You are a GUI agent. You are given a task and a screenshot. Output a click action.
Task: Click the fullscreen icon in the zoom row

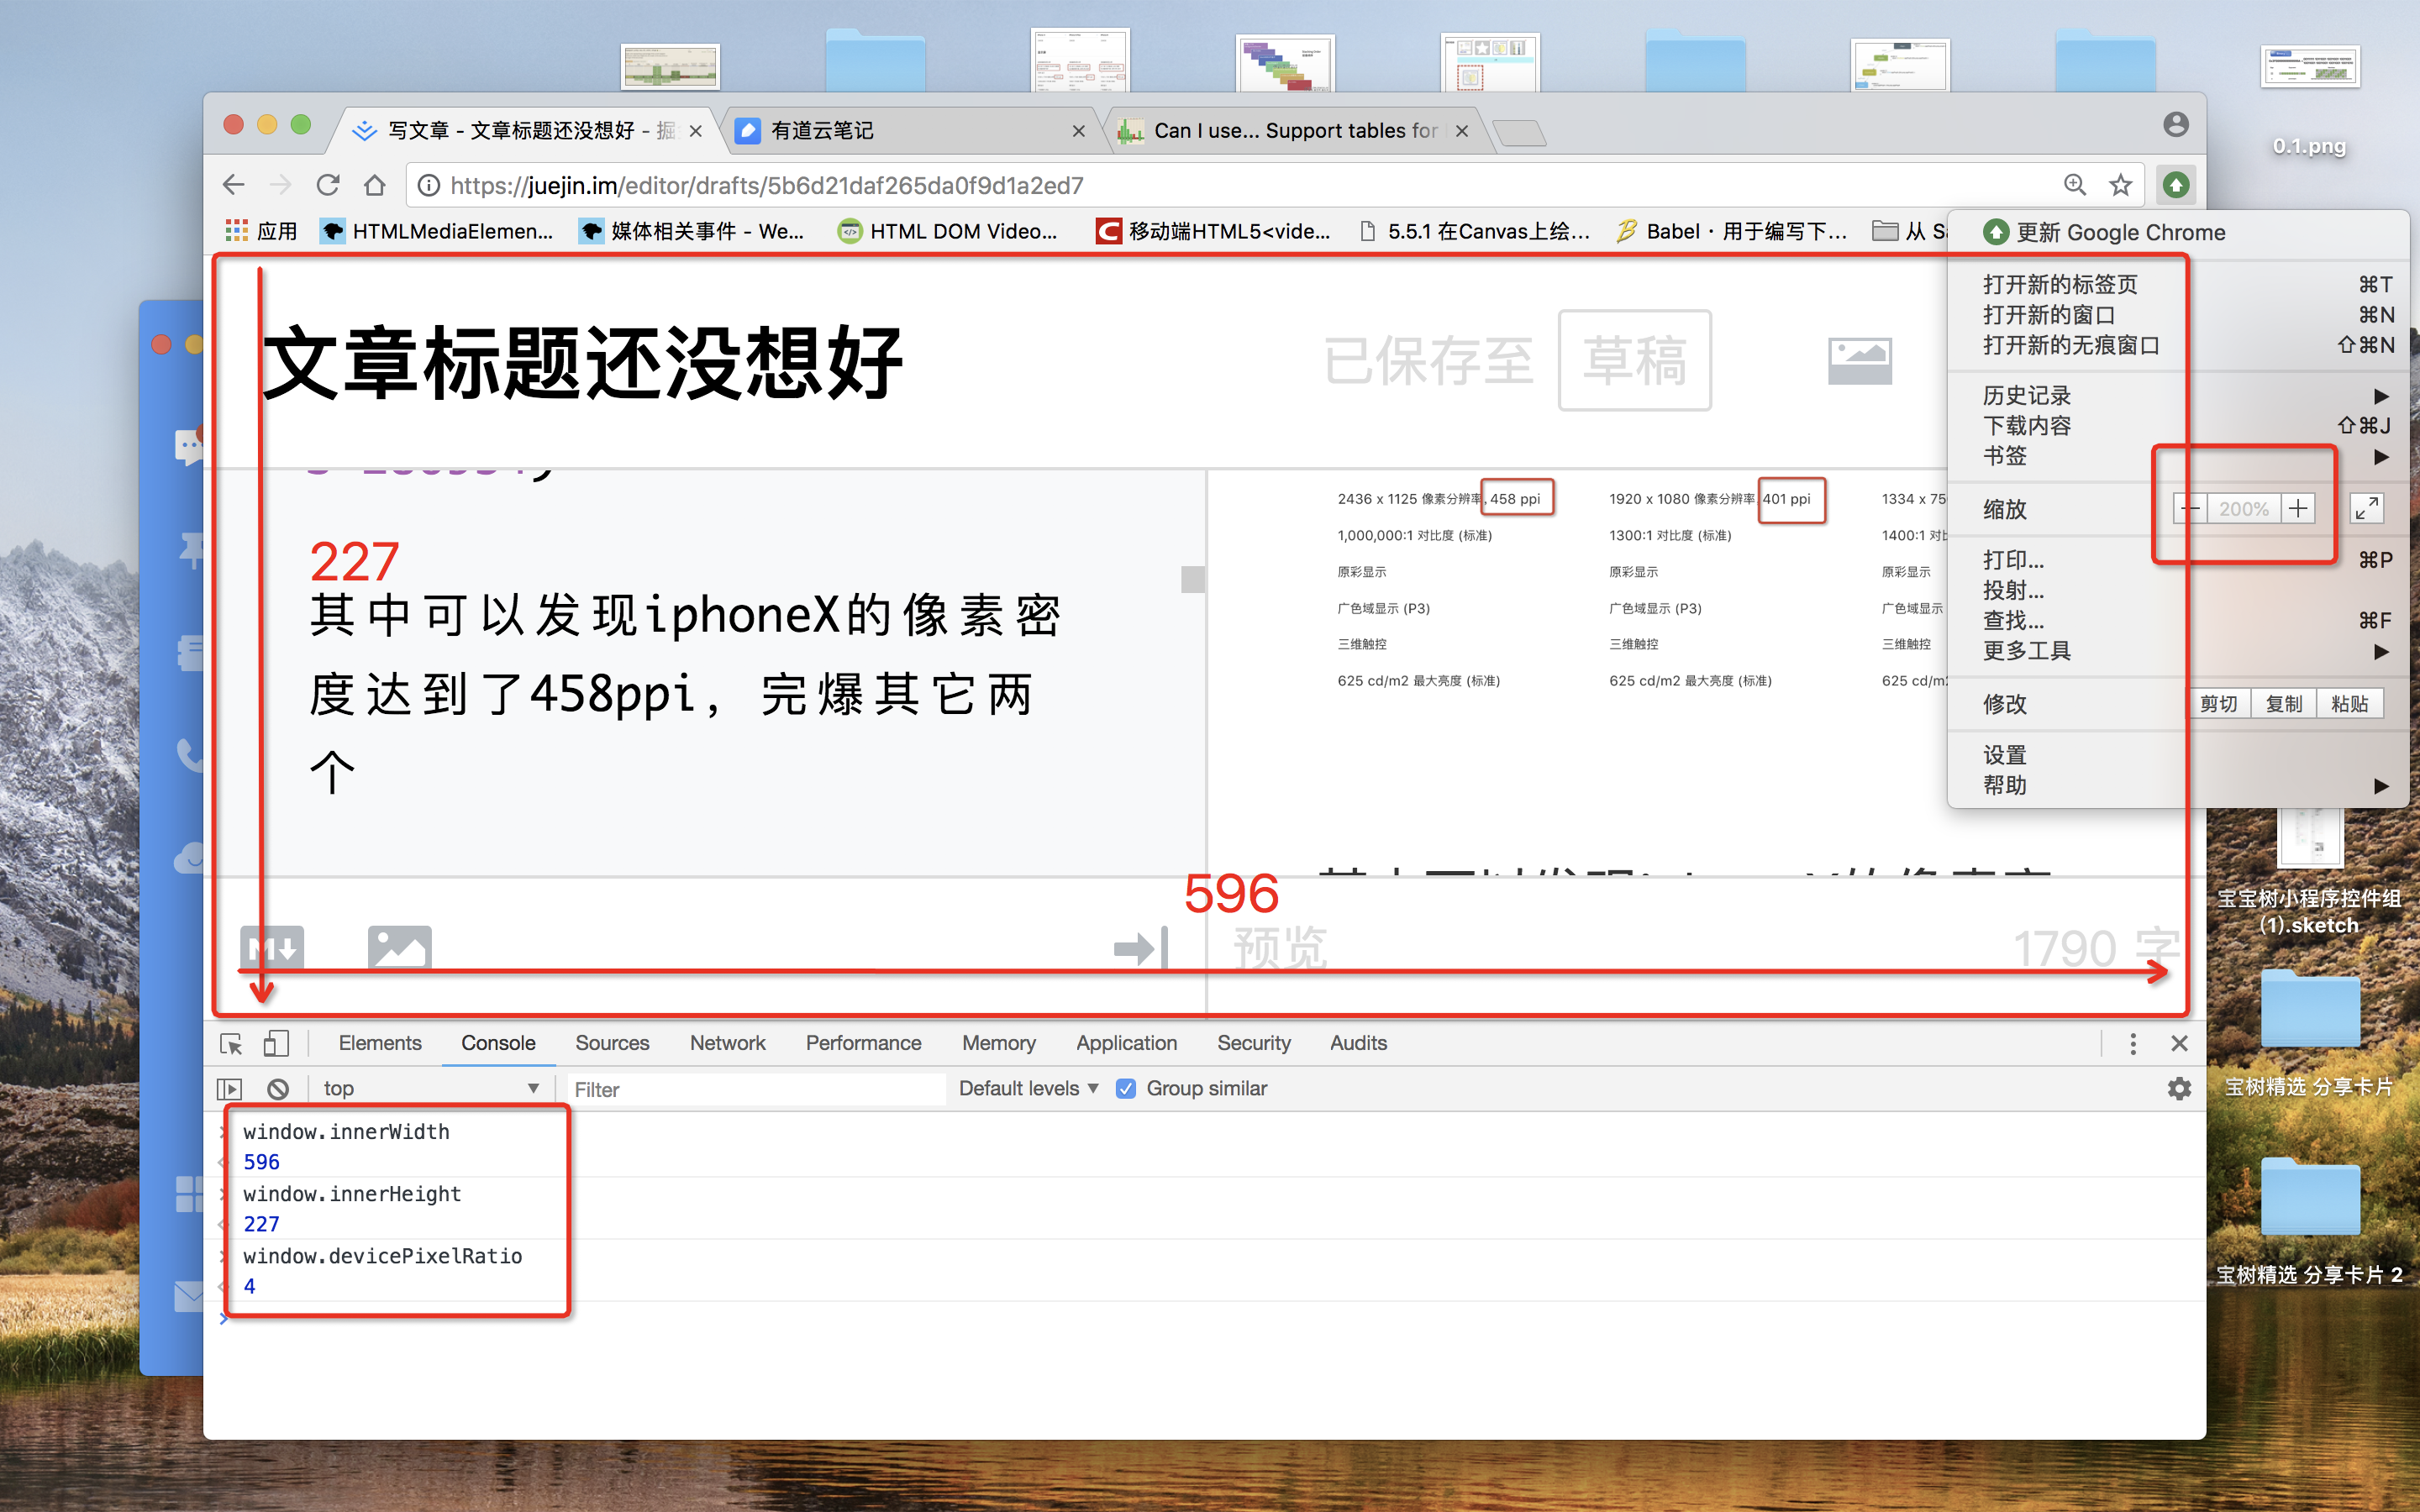coord(2366,509)
